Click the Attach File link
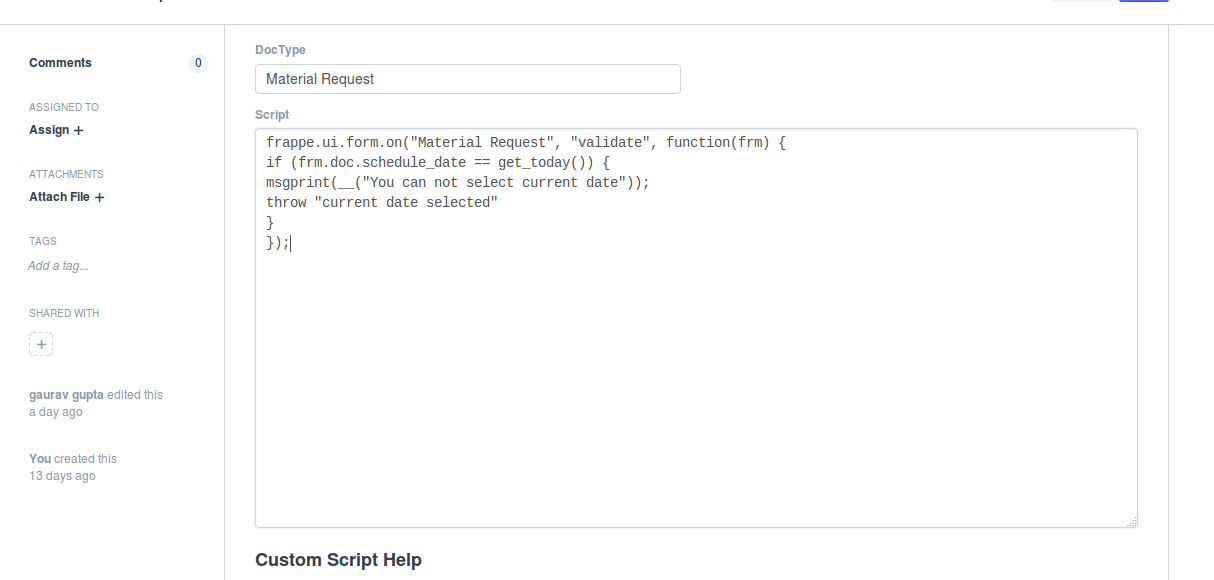1214x580 pixels. coord(60,197)
